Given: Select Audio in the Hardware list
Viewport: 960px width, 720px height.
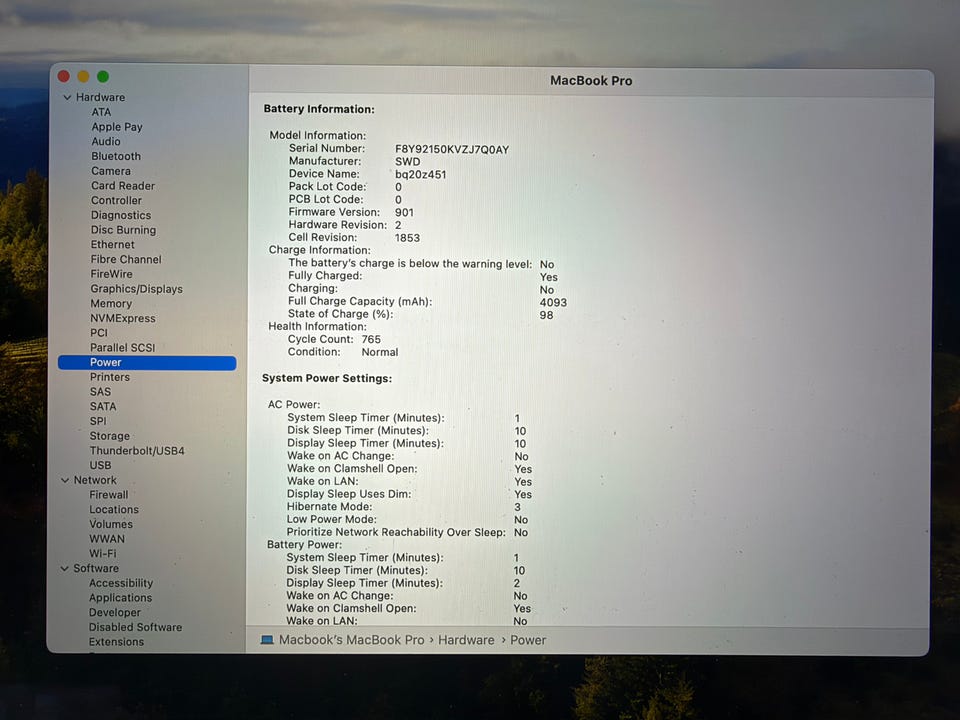Looking at the screenshot, I should (106, 141).
